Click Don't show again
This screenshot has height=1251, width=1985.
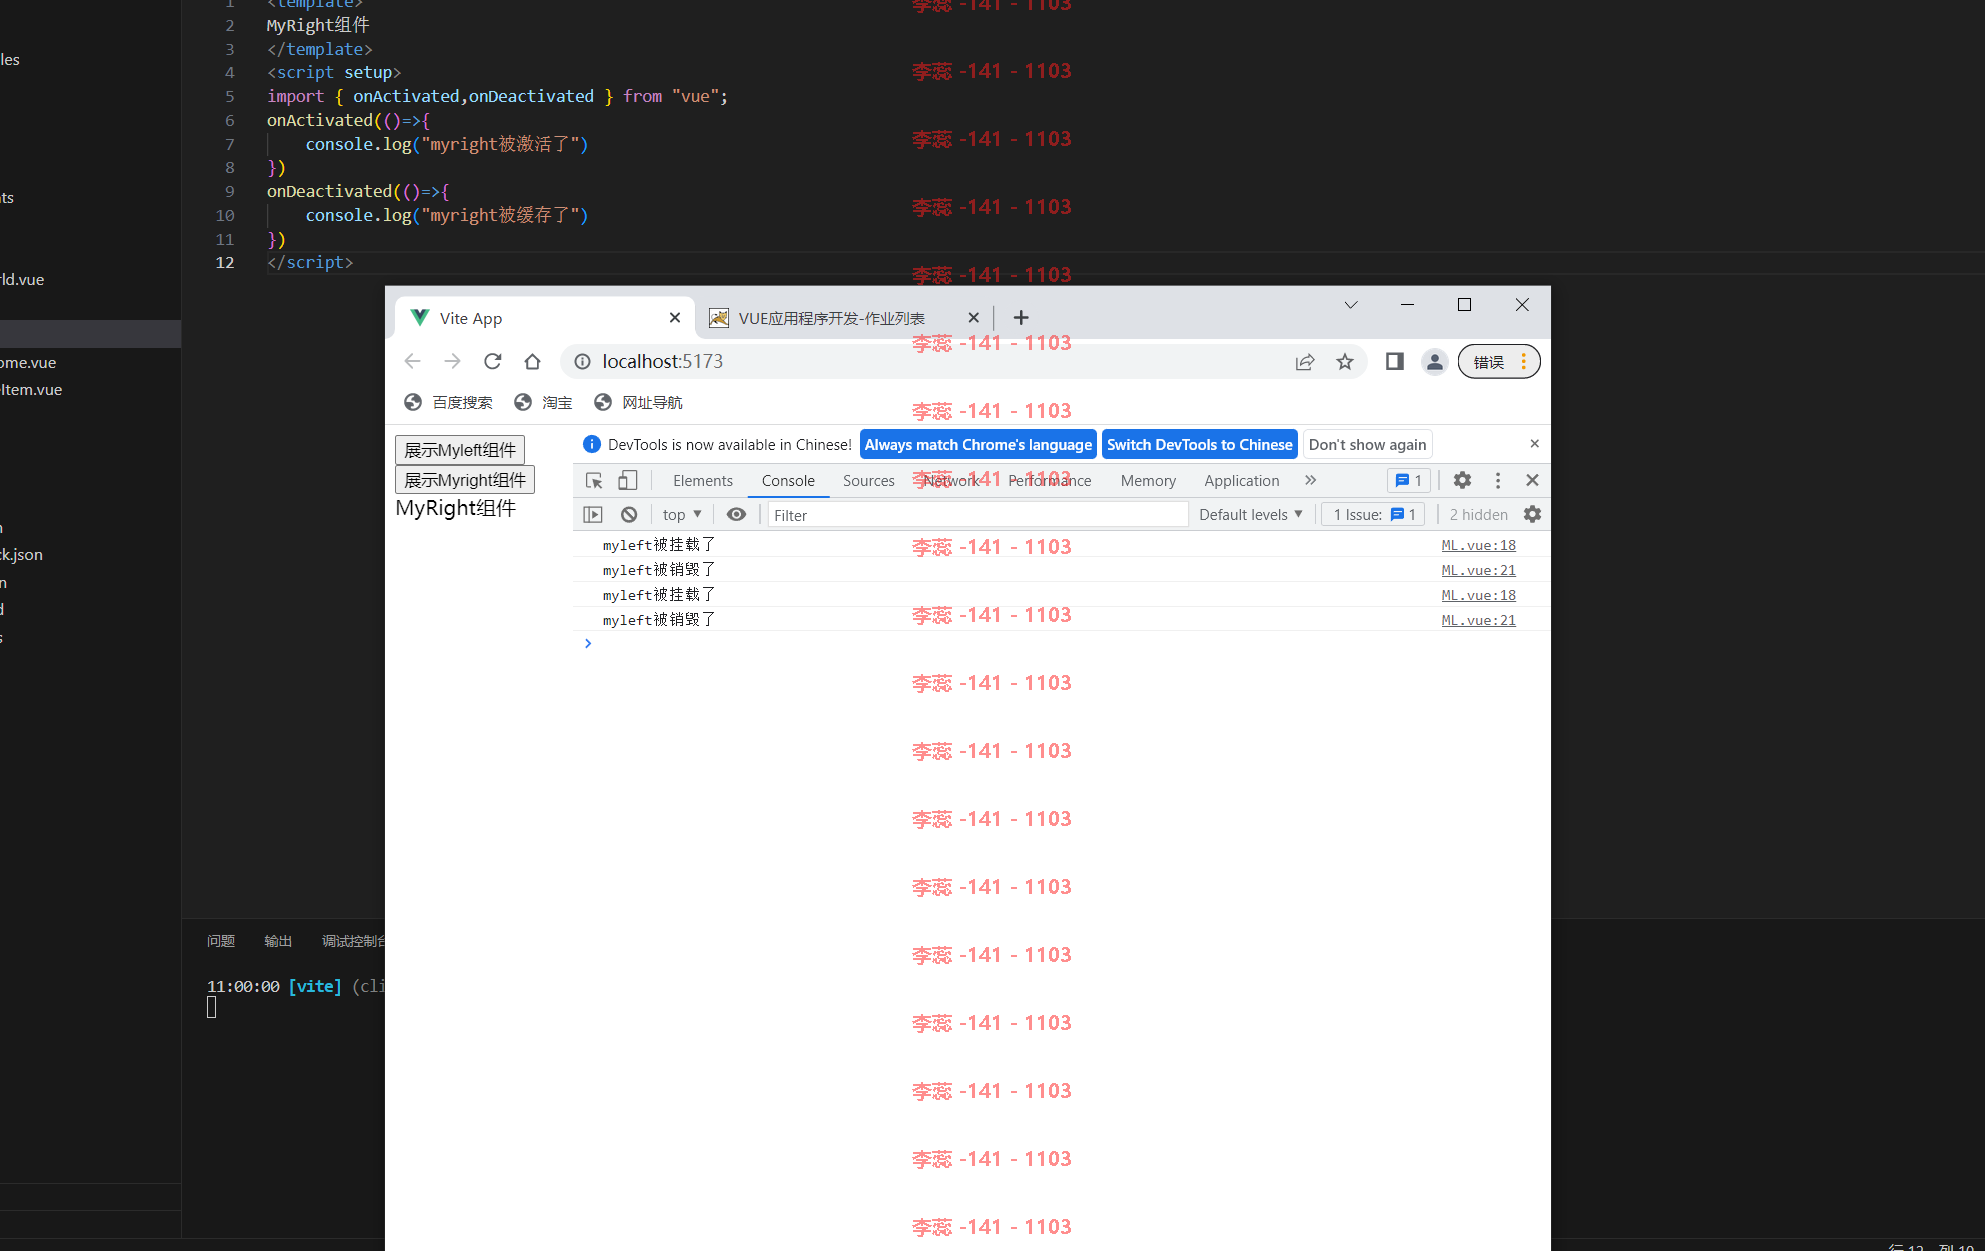point(1367,445)
